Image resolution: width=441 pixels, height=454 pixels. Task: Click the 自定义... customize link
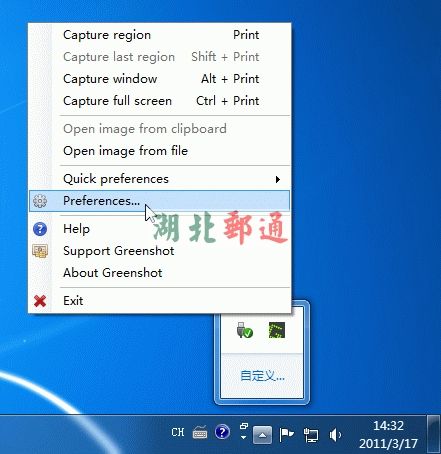262,376
